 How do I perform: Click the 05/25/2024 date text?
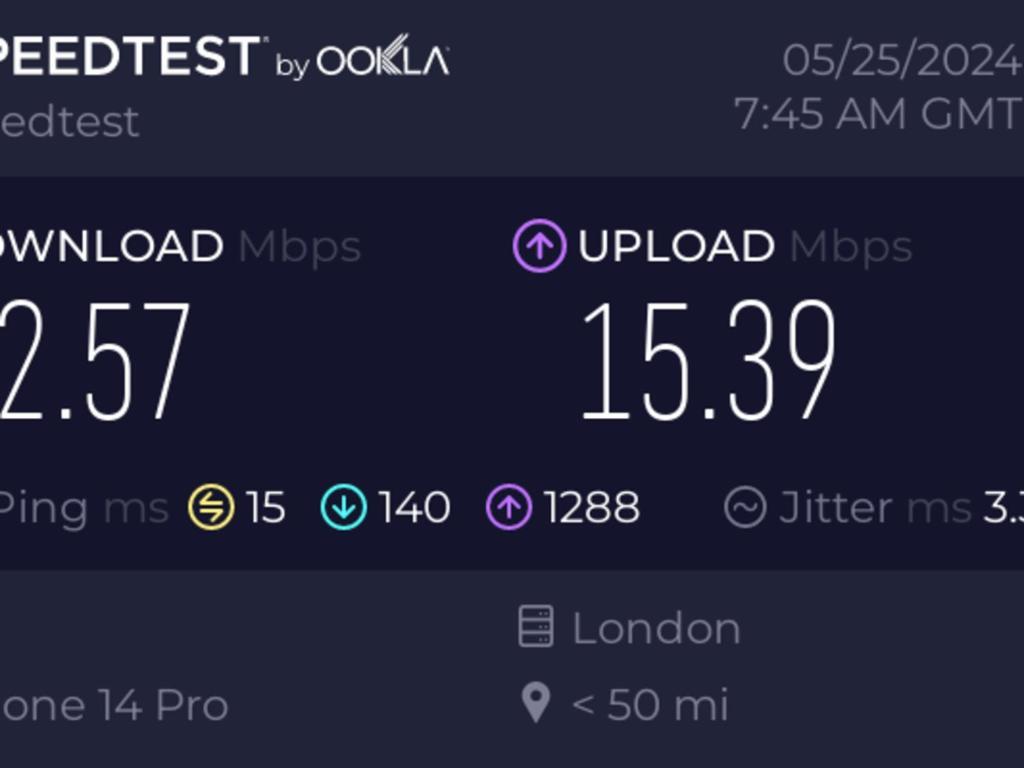[x=903, y=60]
